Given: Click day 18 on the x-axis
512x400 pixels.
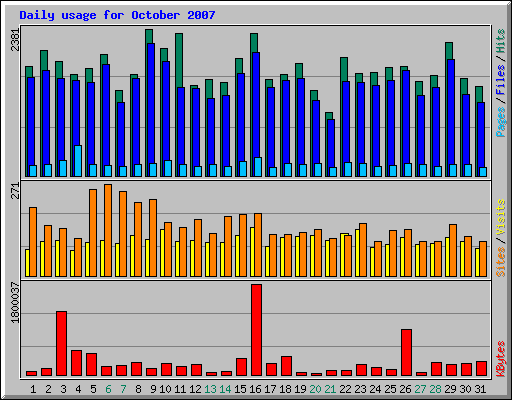Looking at the screenshot, I should pos(285,389).
